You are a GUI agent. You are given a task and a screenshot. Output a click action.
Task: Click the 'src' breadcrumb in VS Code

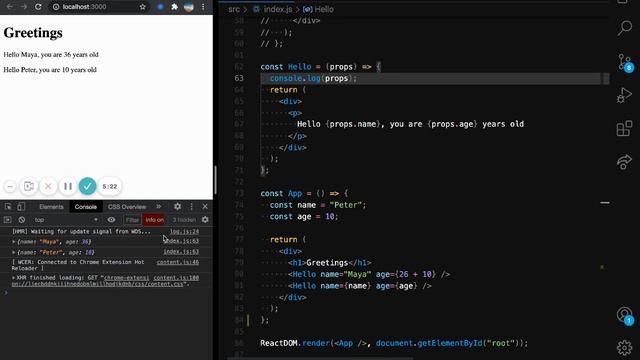point(234,9)
